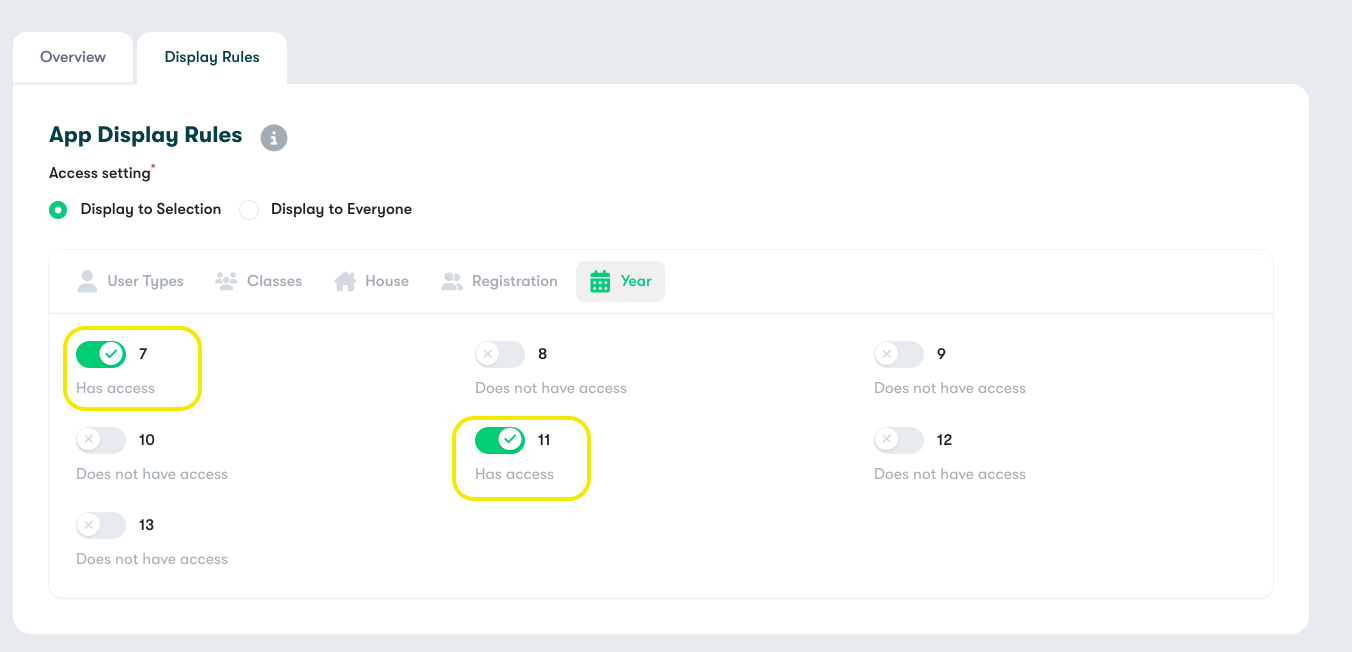The image size is (1352, 652).
Task: Click the User Types filter label
Action: pos(145,281)
